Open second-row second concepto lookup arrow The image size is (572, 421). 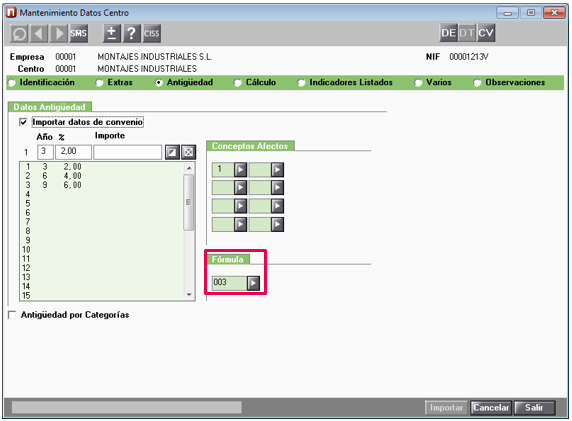(x=278, y=188)
